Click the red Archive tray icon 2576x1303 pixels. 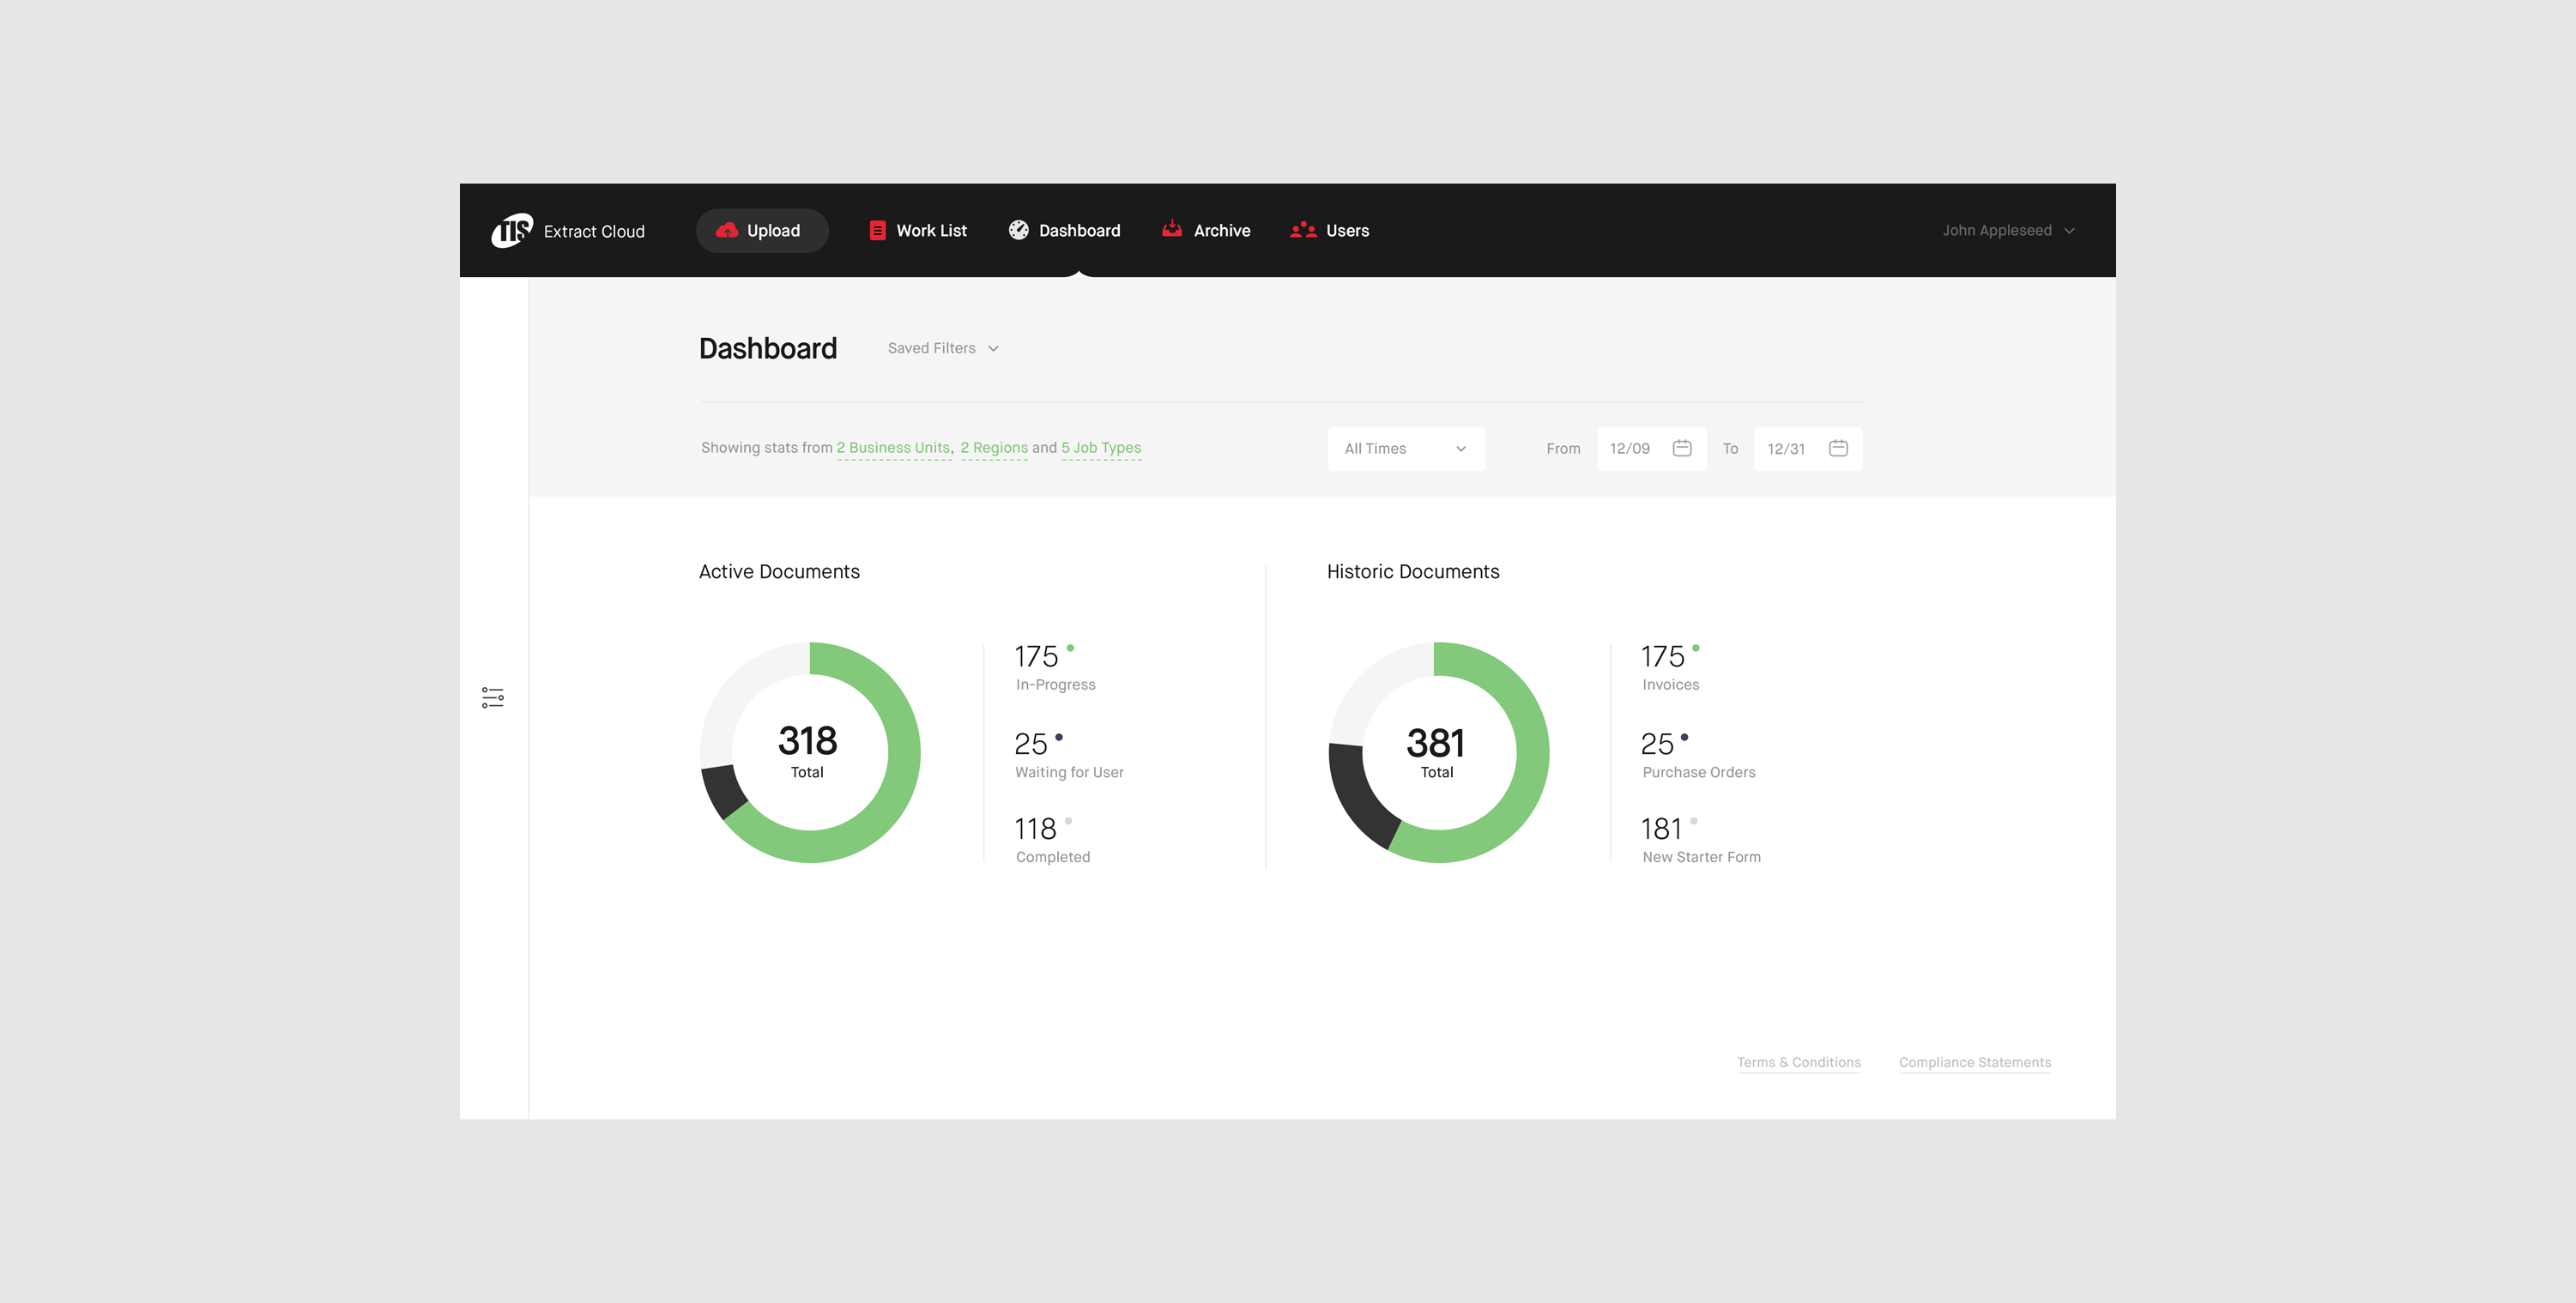click(x=1172, y=230)
